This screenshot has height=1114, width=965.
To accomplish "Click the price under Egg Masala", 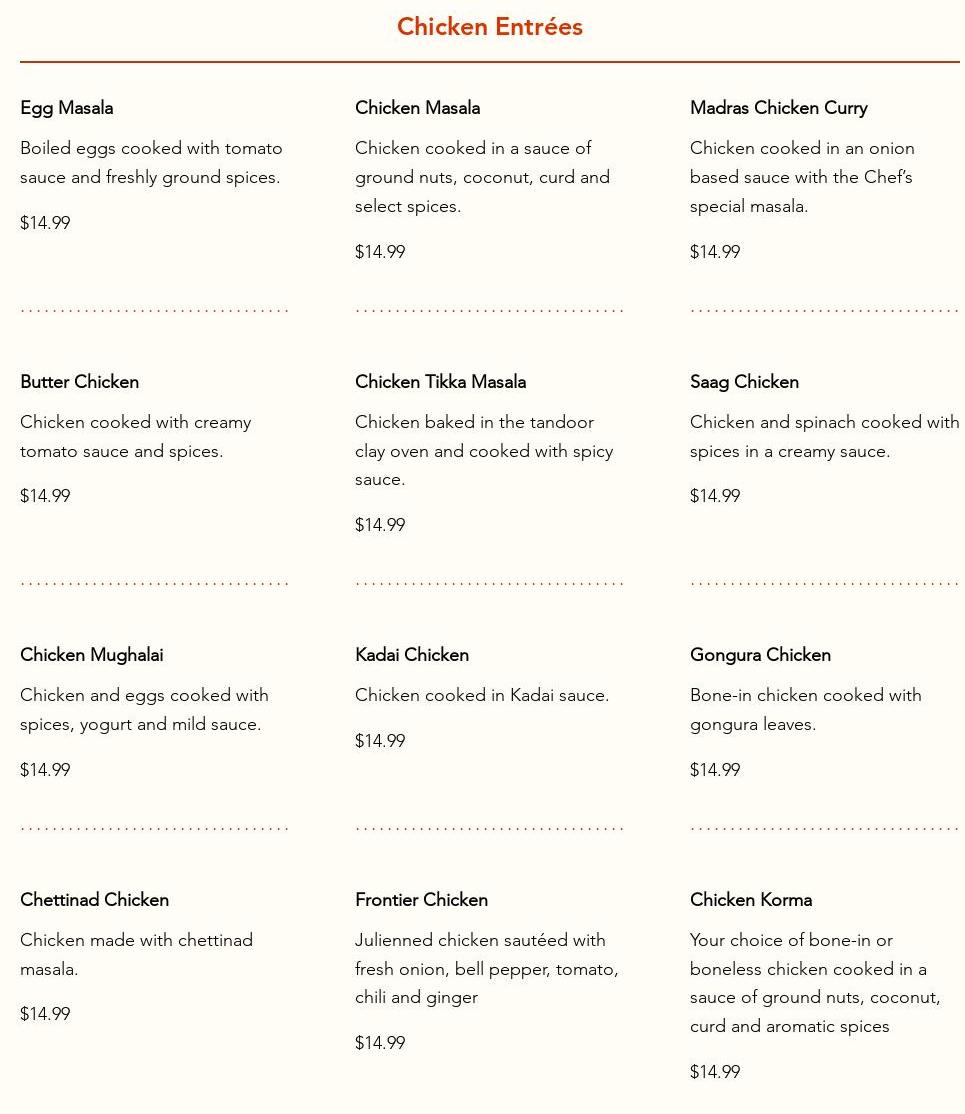I will (x=45, y=223).
